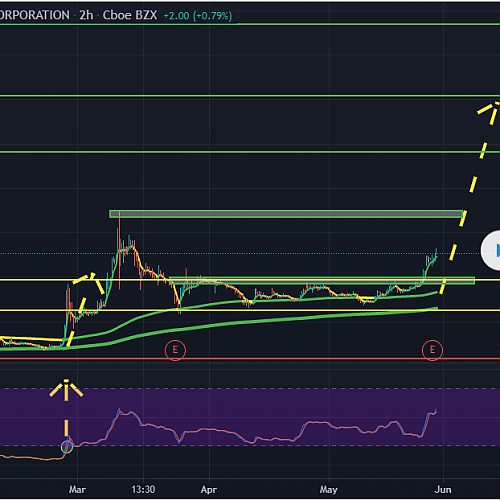Click the Jun label on time axis
This screenshot has width=500, height=500.
point(443,489)
